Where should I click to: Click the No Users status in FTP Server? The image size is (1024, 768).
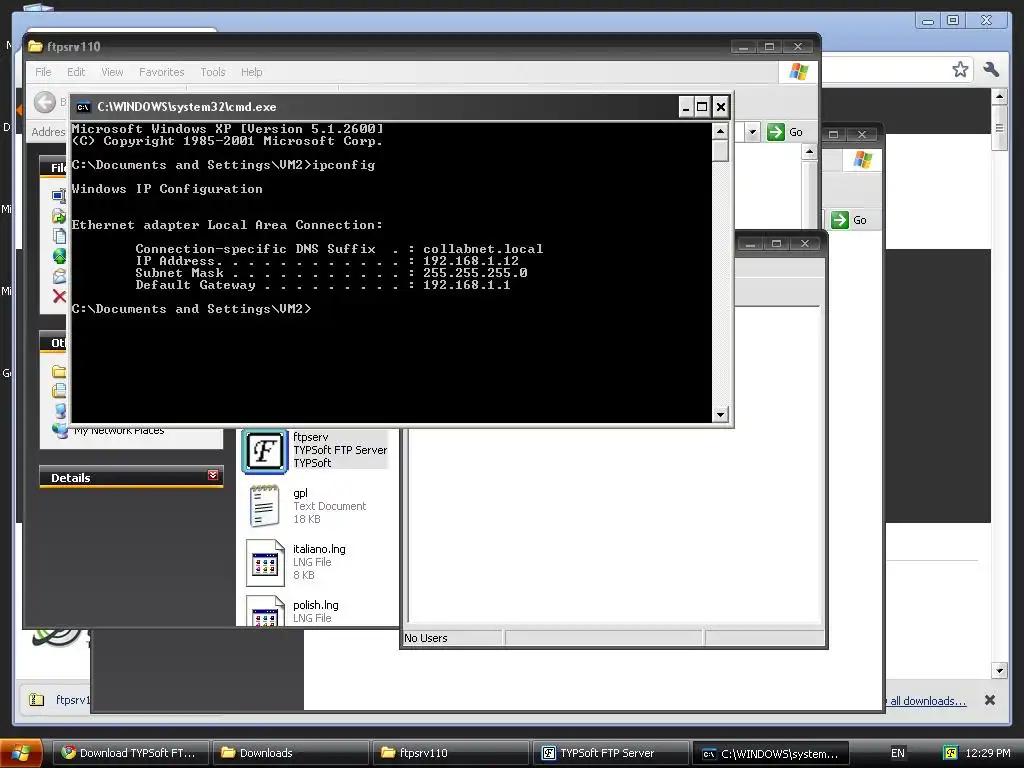426,638
